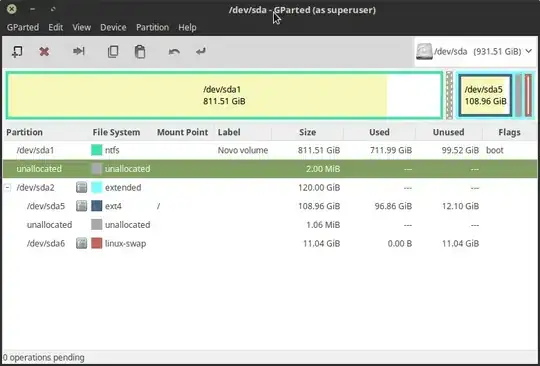This screenshot has width=540, height=366.
Task: Click the 12.10 GiB unused cell
Action: point(460,206)
